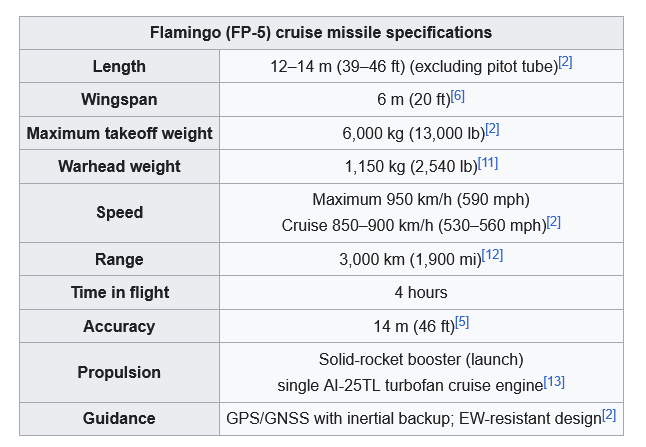Screen dimensions: 646x447
Task: Open footnote [5] beside Accuracy value
Action: tap(462, 323)
